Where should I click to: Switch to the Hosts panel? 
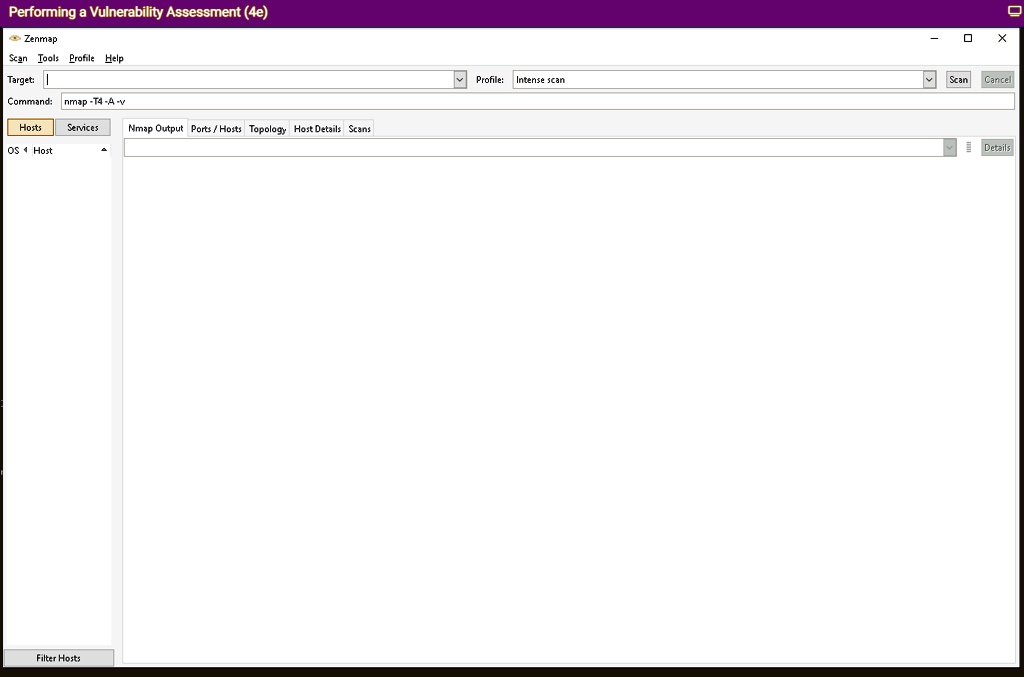(x=29, y=127)
